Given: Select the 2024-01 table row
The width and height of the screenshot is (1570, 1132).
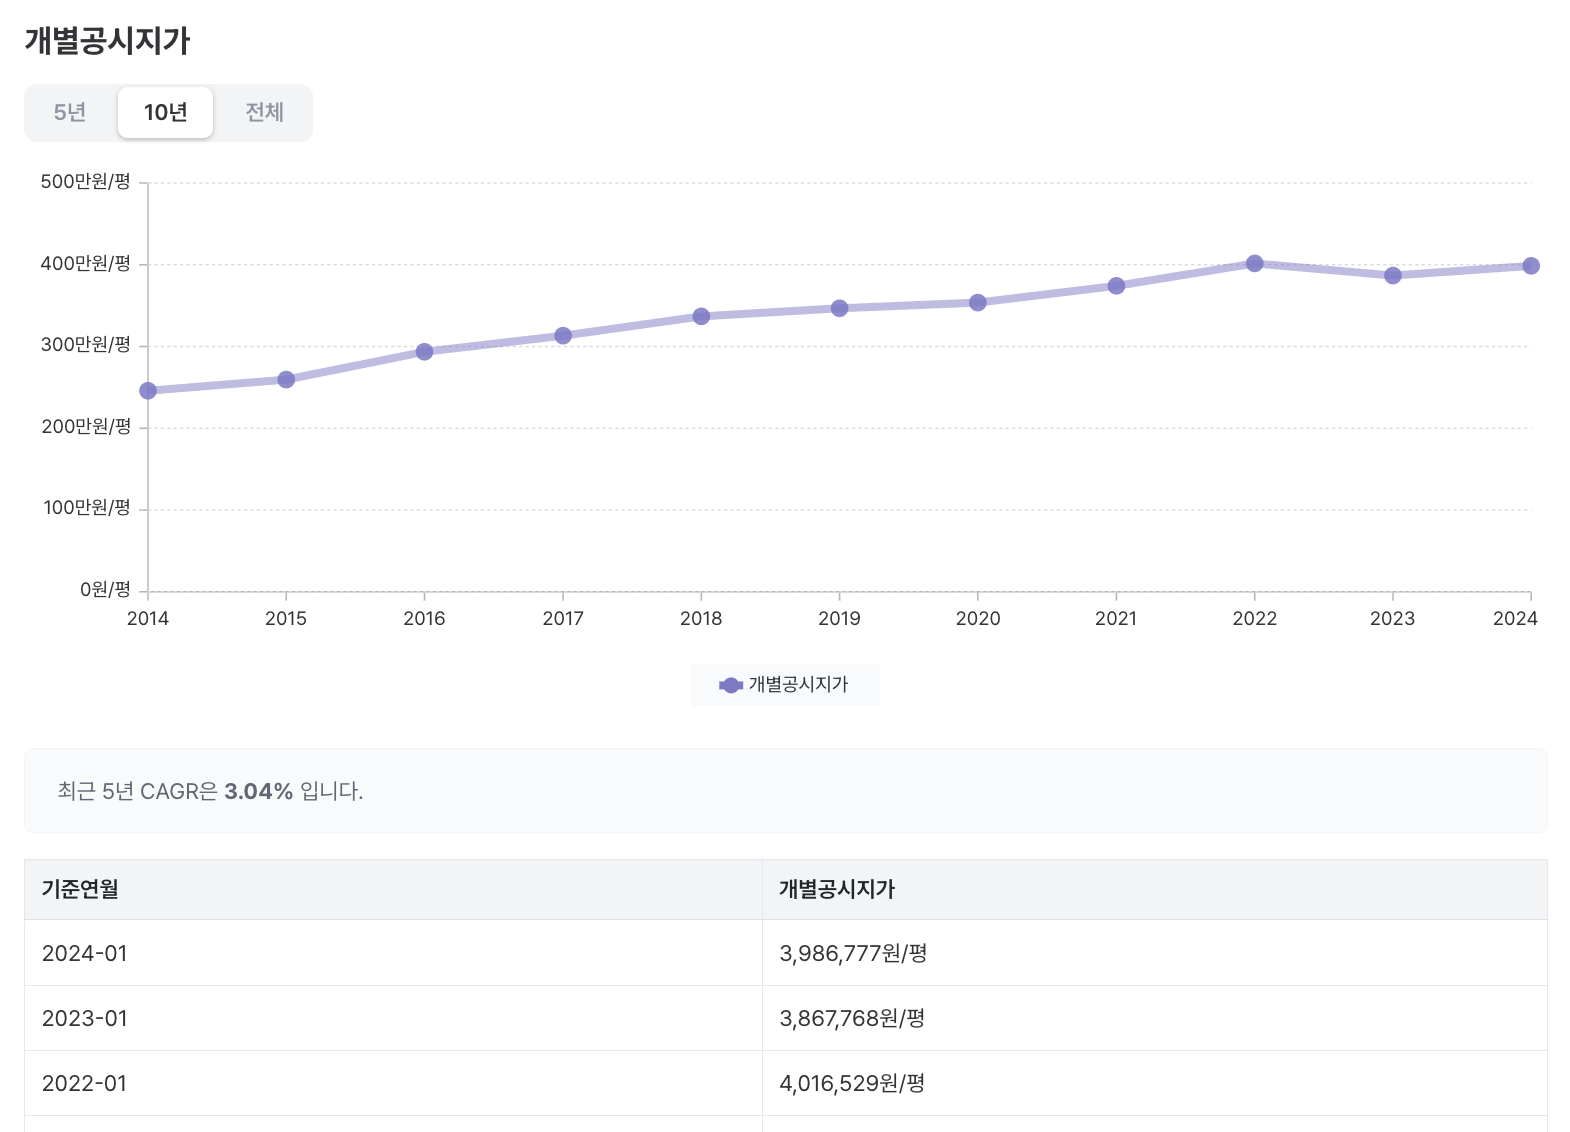Looking at the screenshot, I should tap(85, 953).
